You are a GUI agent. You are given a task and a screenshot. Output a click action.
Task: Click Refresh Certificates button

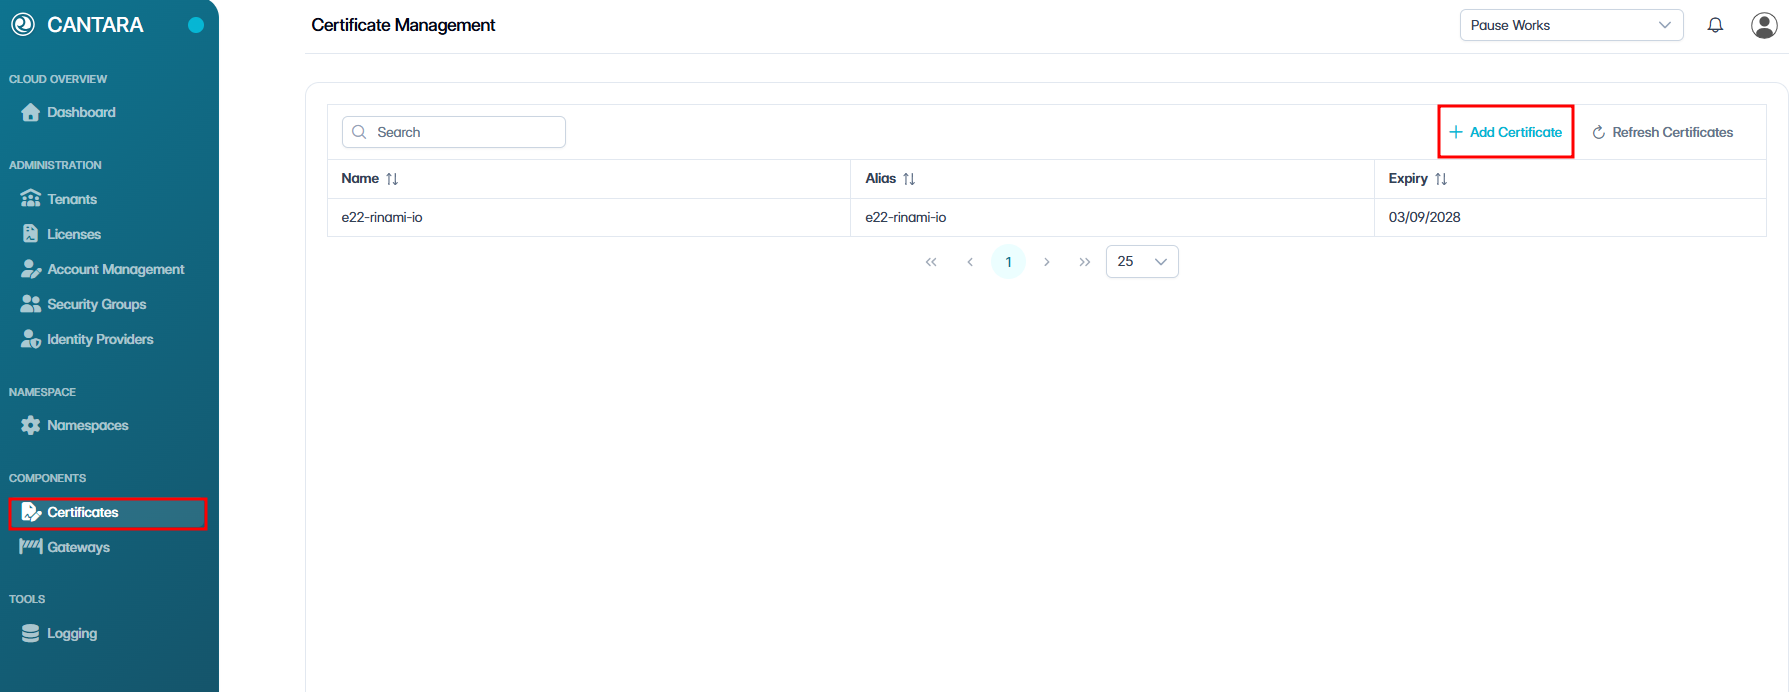tap(1662, 132)
